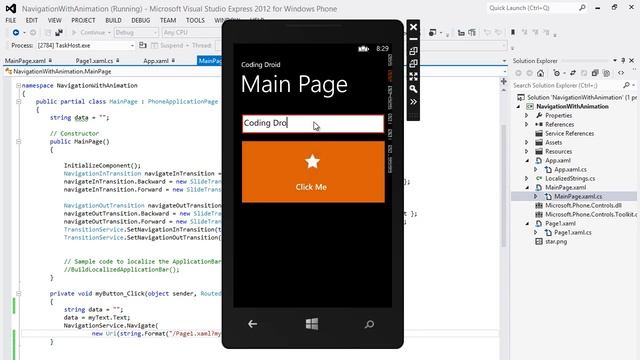
Task: Open emulator zoom magnifier tool
Action: pyautogui.click(x=413, y=89)
